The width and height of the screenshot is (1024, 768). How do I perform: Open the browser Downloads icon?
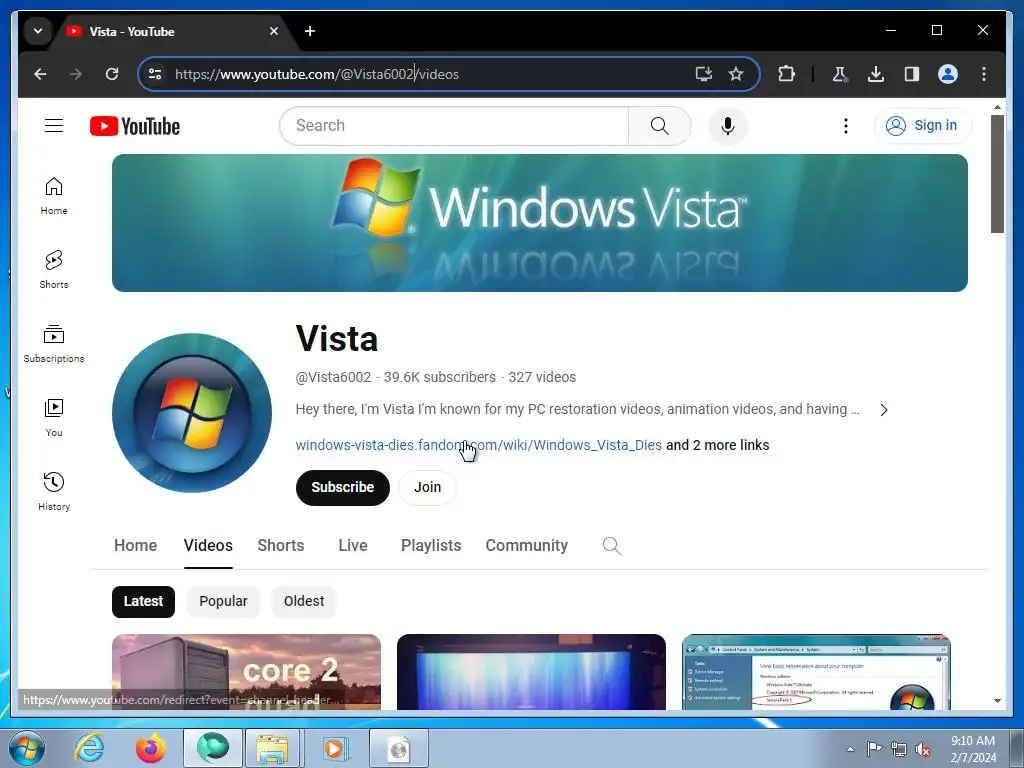tap(876, 74)
